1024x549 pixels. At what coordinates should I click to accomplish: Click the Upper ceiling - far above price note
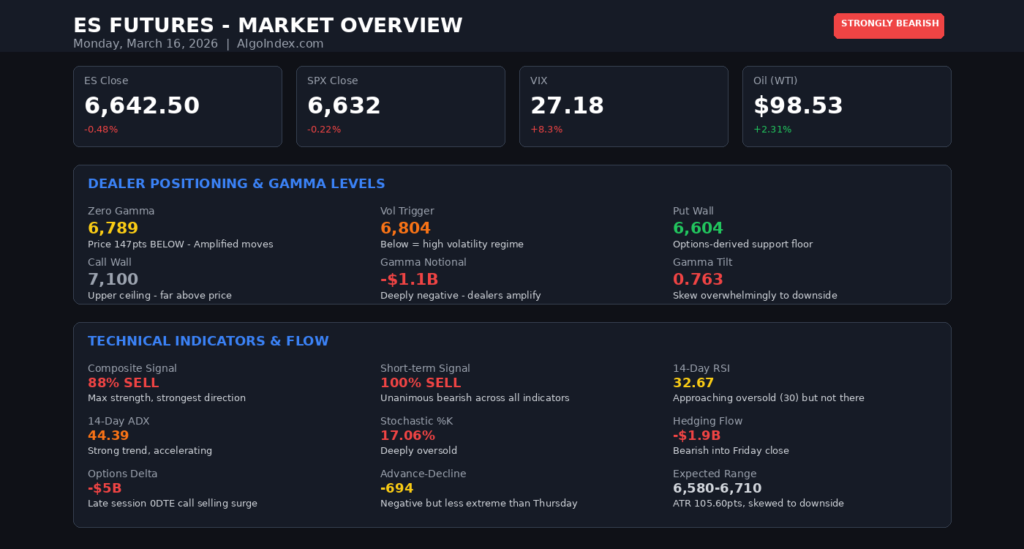point(159,295)
